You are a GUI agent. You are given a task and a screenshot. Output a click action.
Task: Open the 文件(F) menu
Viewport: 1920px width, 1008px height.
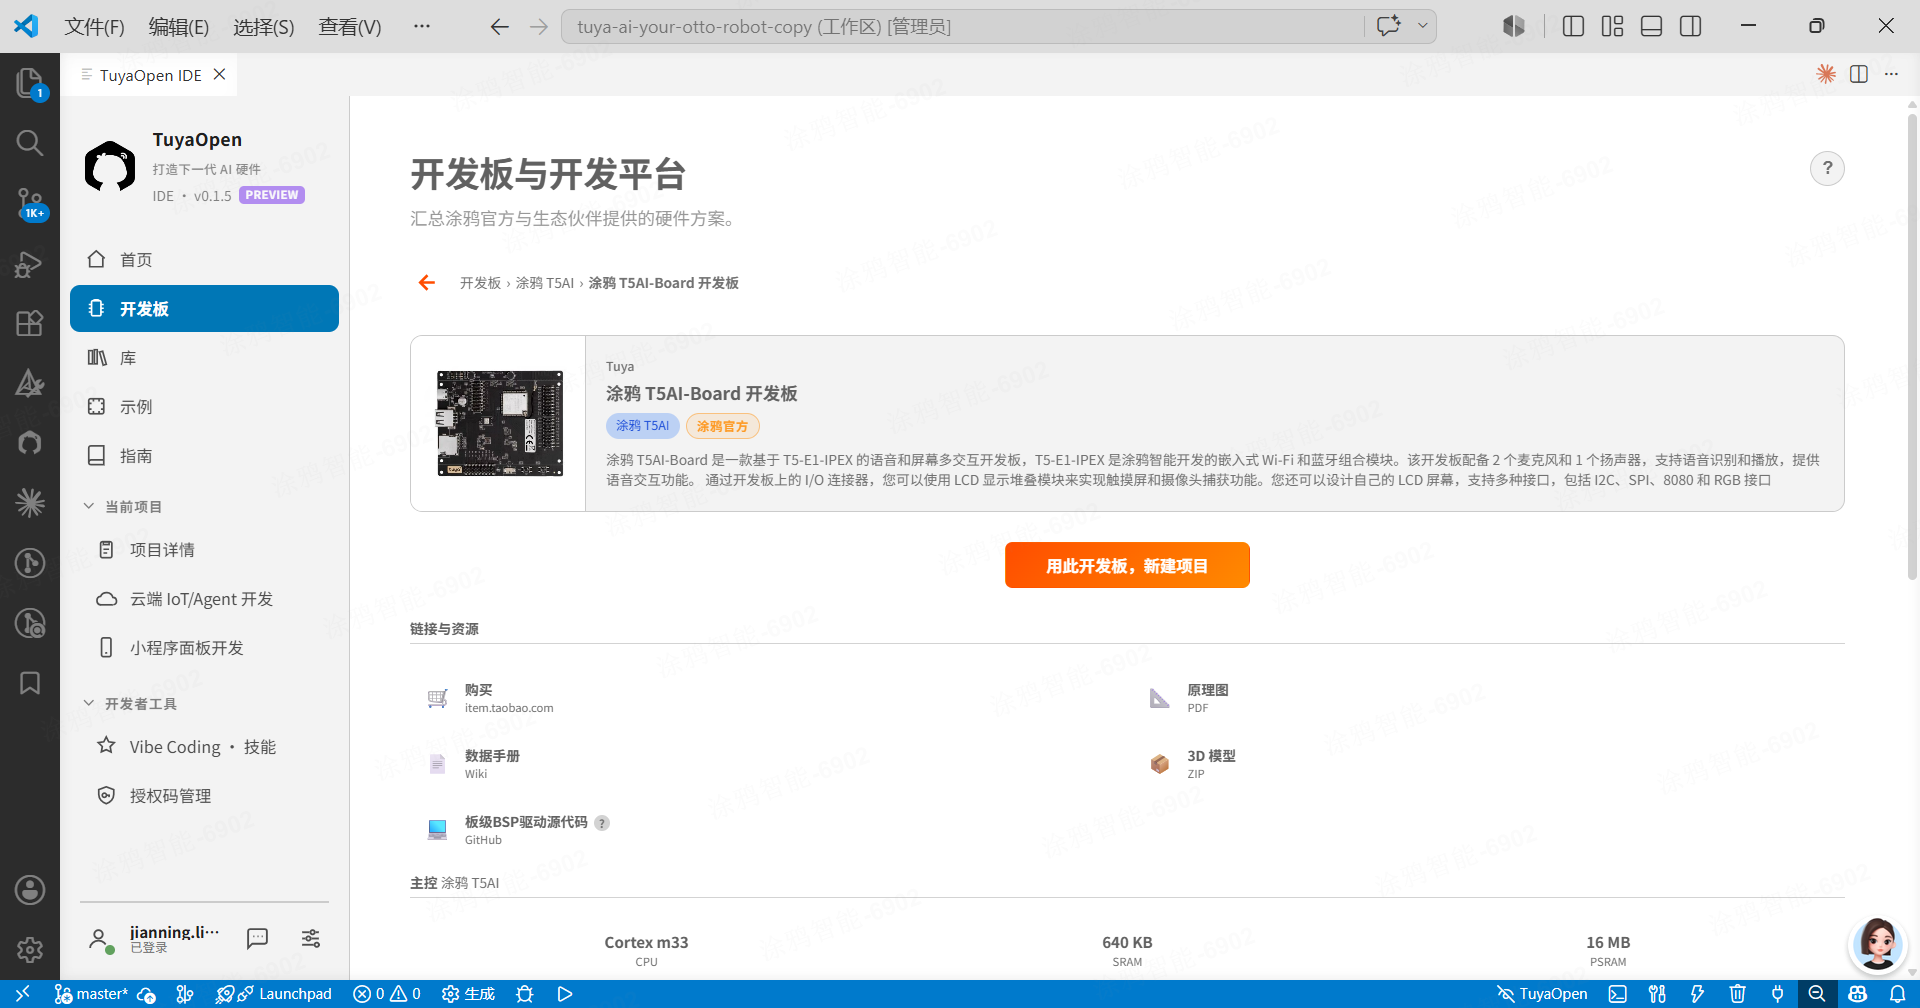coord(94,27)
